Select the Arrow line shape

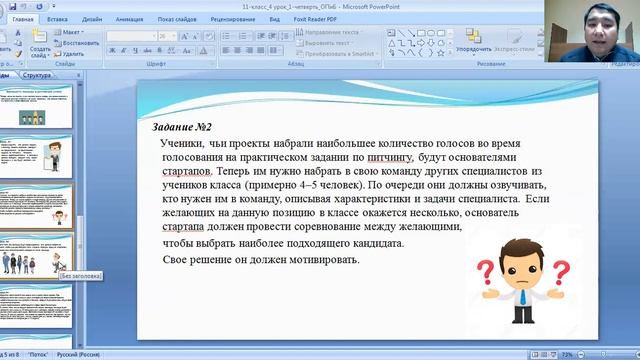tap(411, 33)
